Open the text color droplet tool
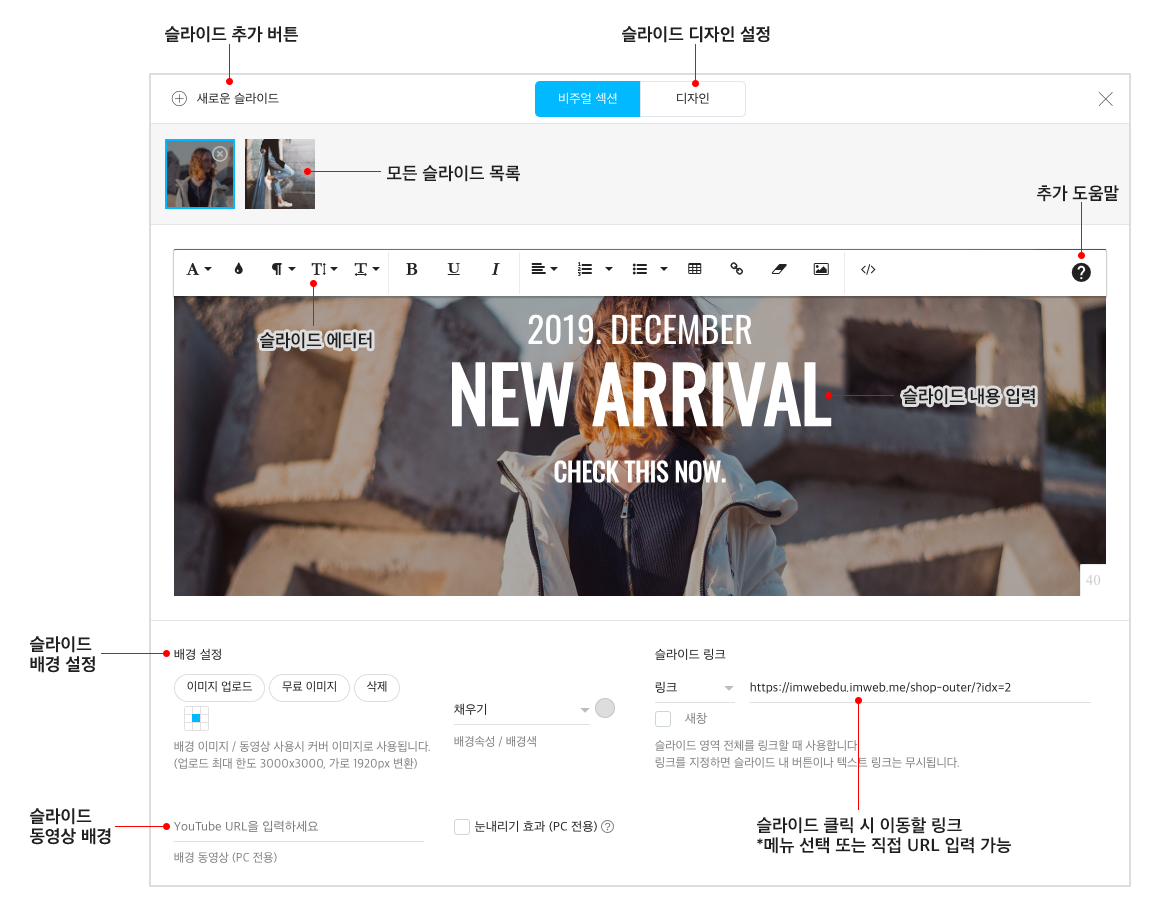 (238, 269)
